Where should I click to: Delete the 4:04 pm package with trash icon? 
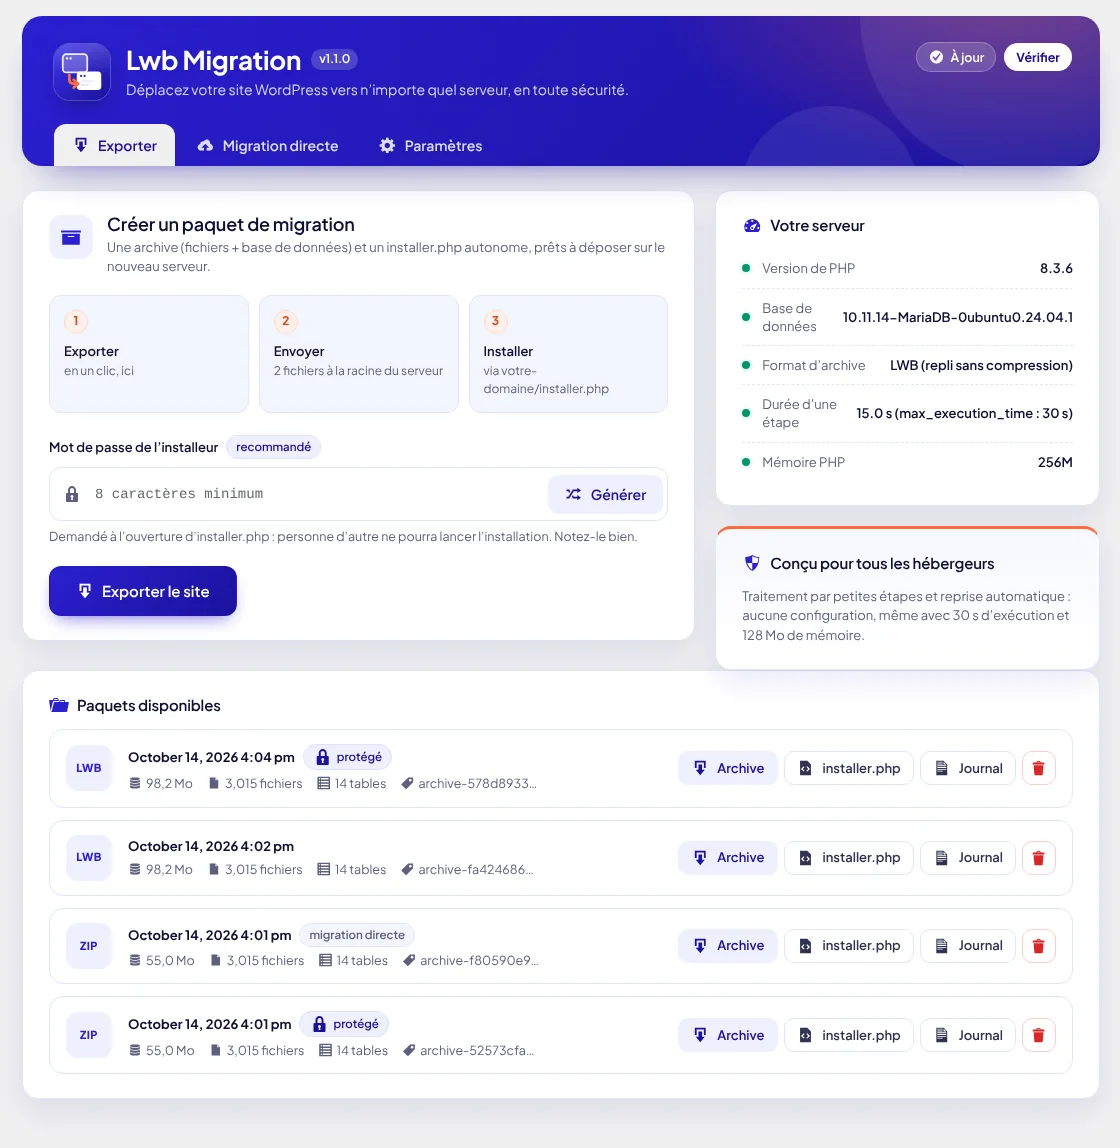pos(1038,768)
